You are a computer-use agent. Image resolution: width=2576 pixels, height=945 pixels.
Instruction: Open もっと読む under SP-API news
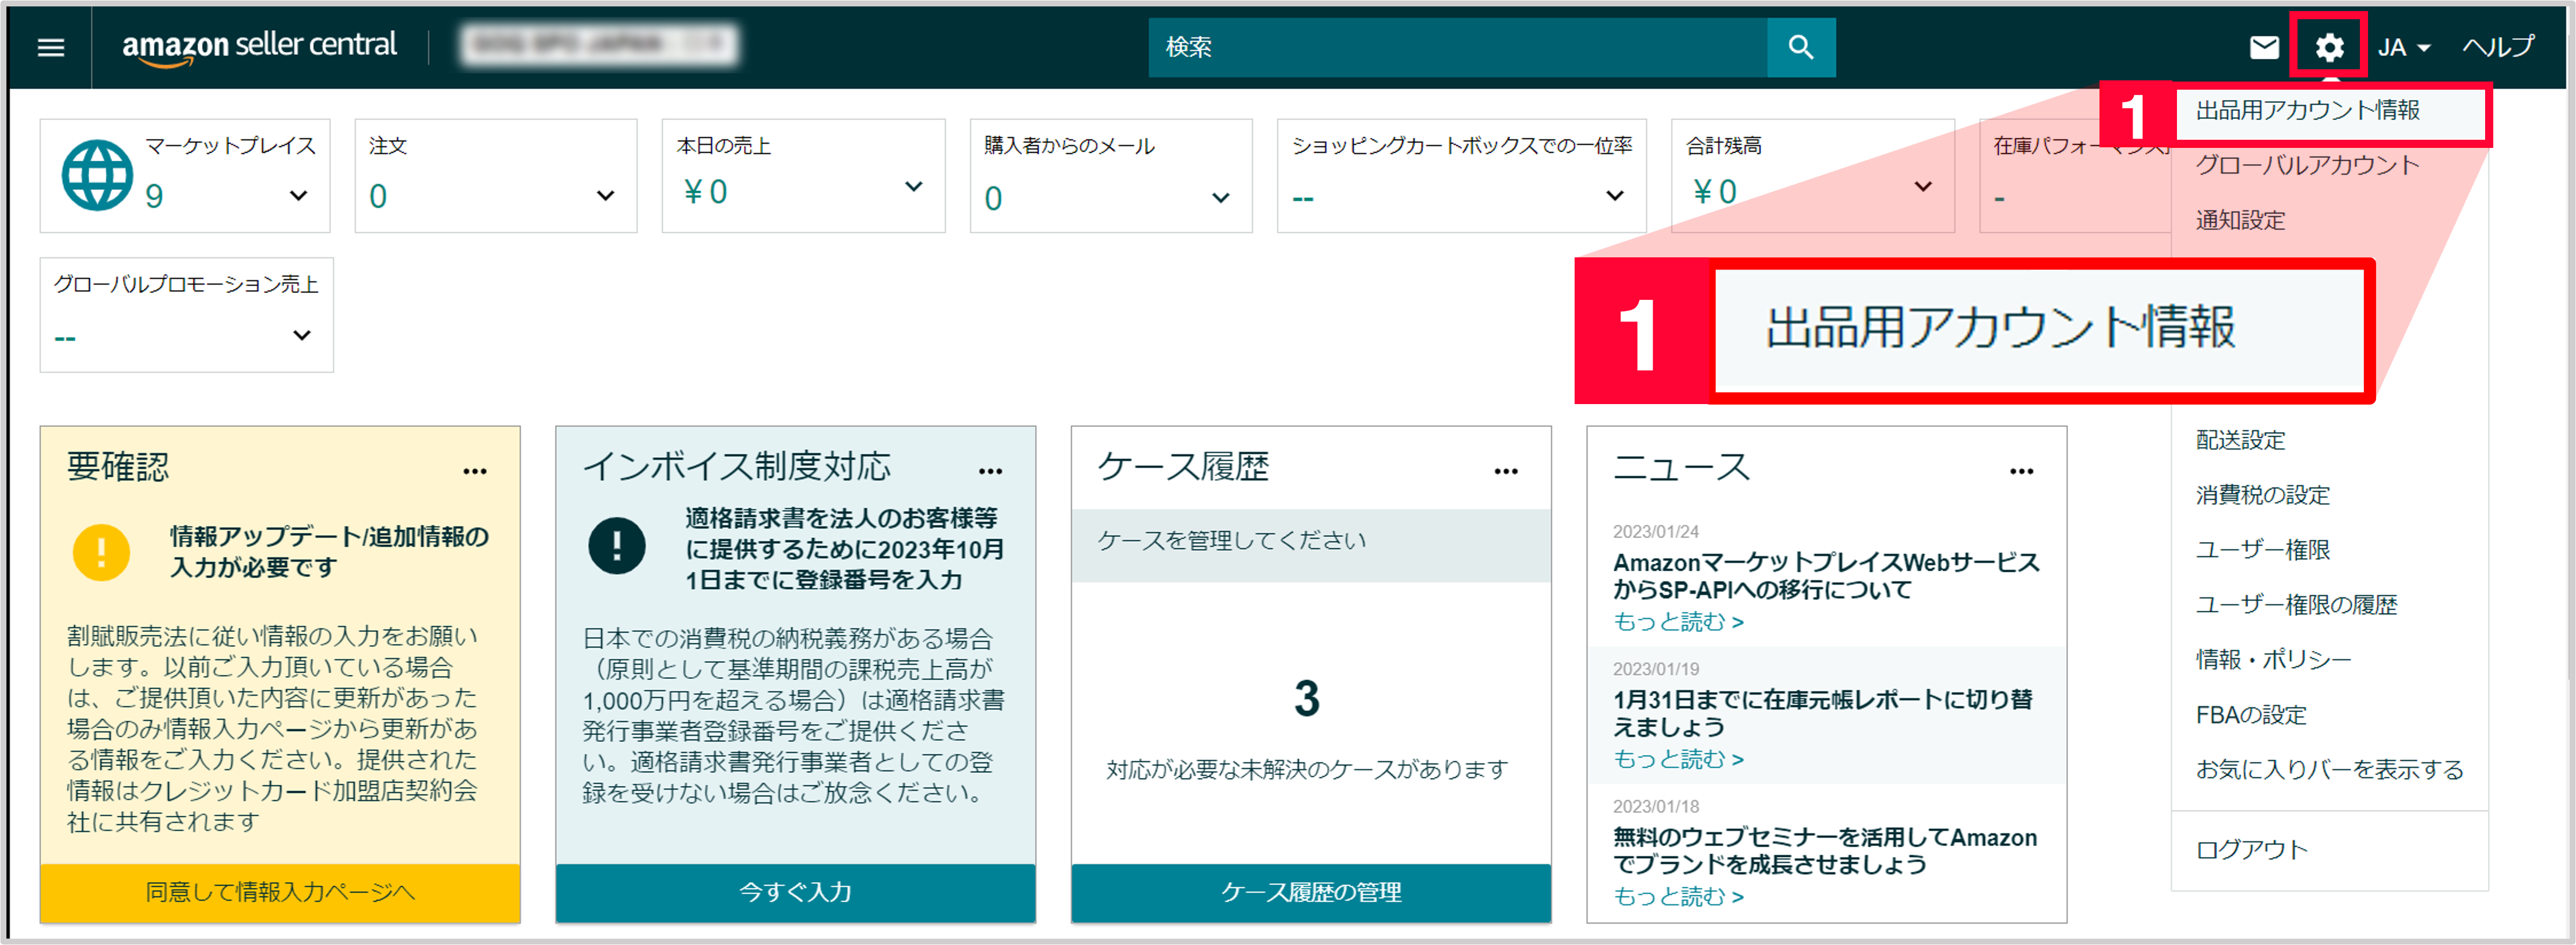tap(1678, 622)
